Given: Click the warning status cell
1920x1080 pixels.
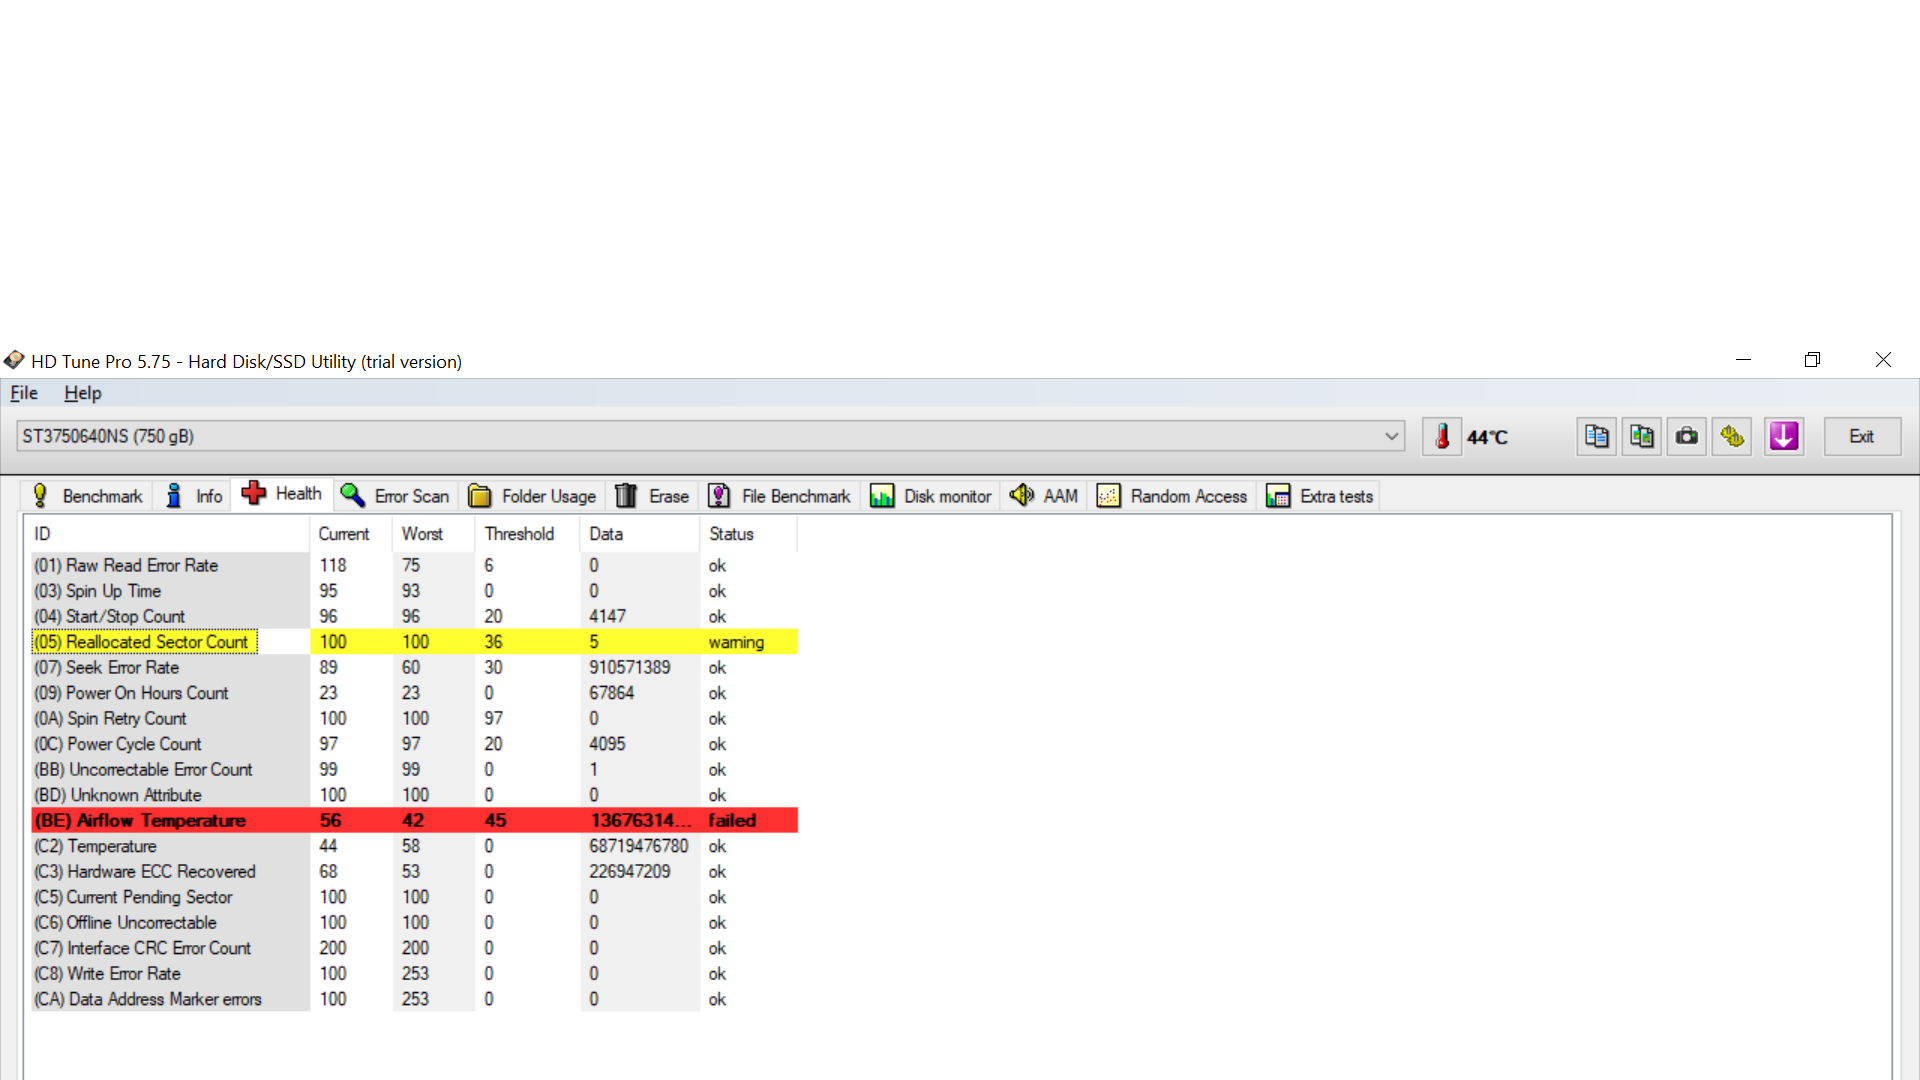Looking at the screenshot, I should pyautogui.click(x=736, y=642).
